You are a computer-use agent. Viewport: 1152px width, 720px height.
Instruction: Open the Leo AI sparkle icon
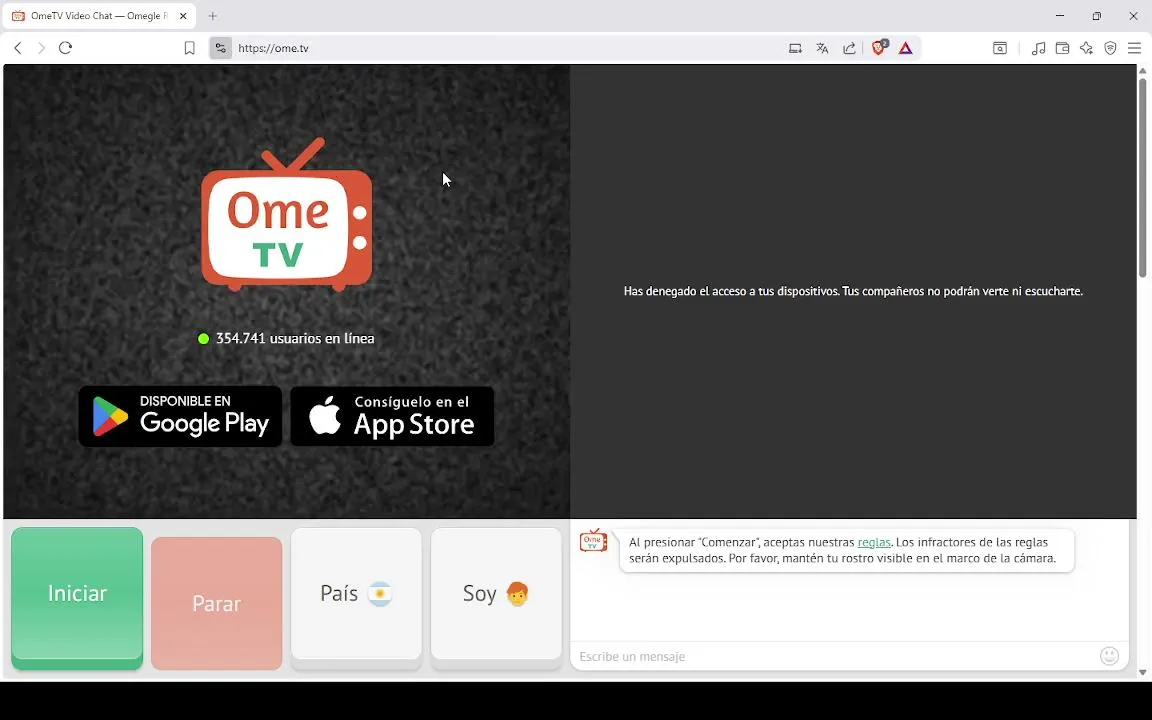tap(1087, 48)
